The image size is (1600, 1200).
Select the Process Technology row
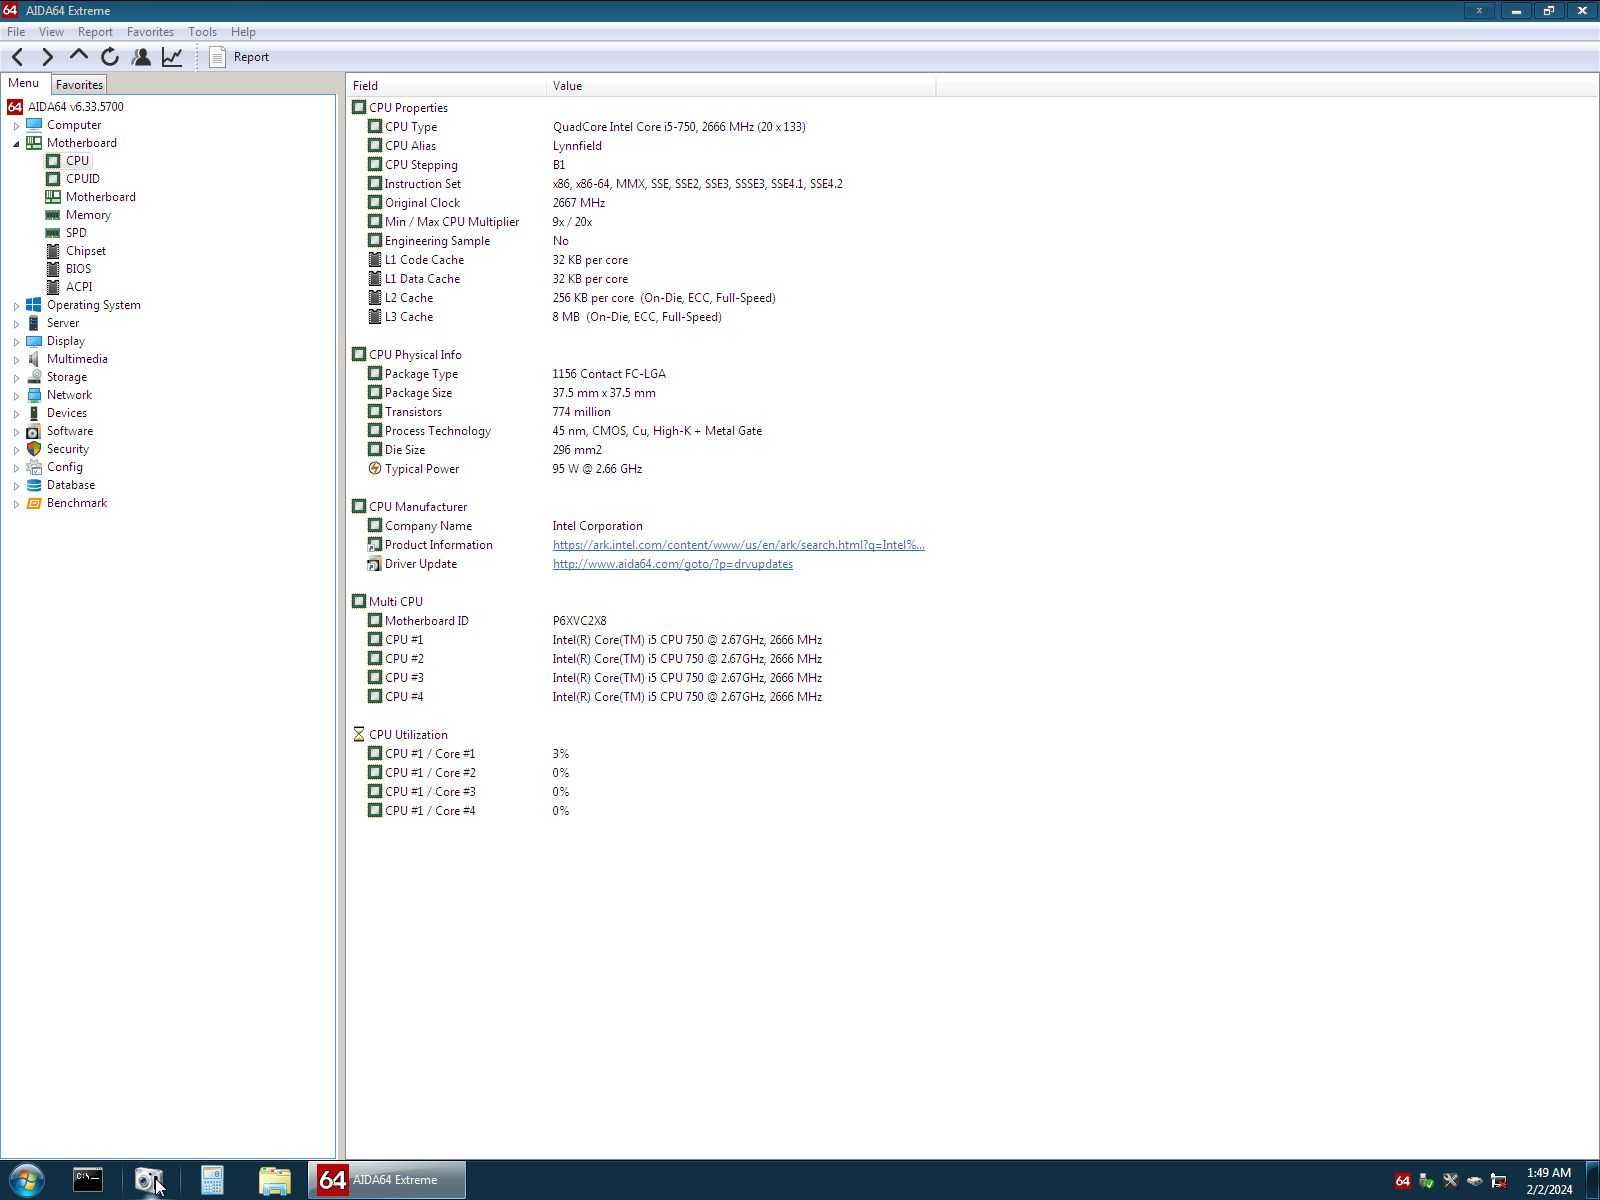tap(640, 431)
